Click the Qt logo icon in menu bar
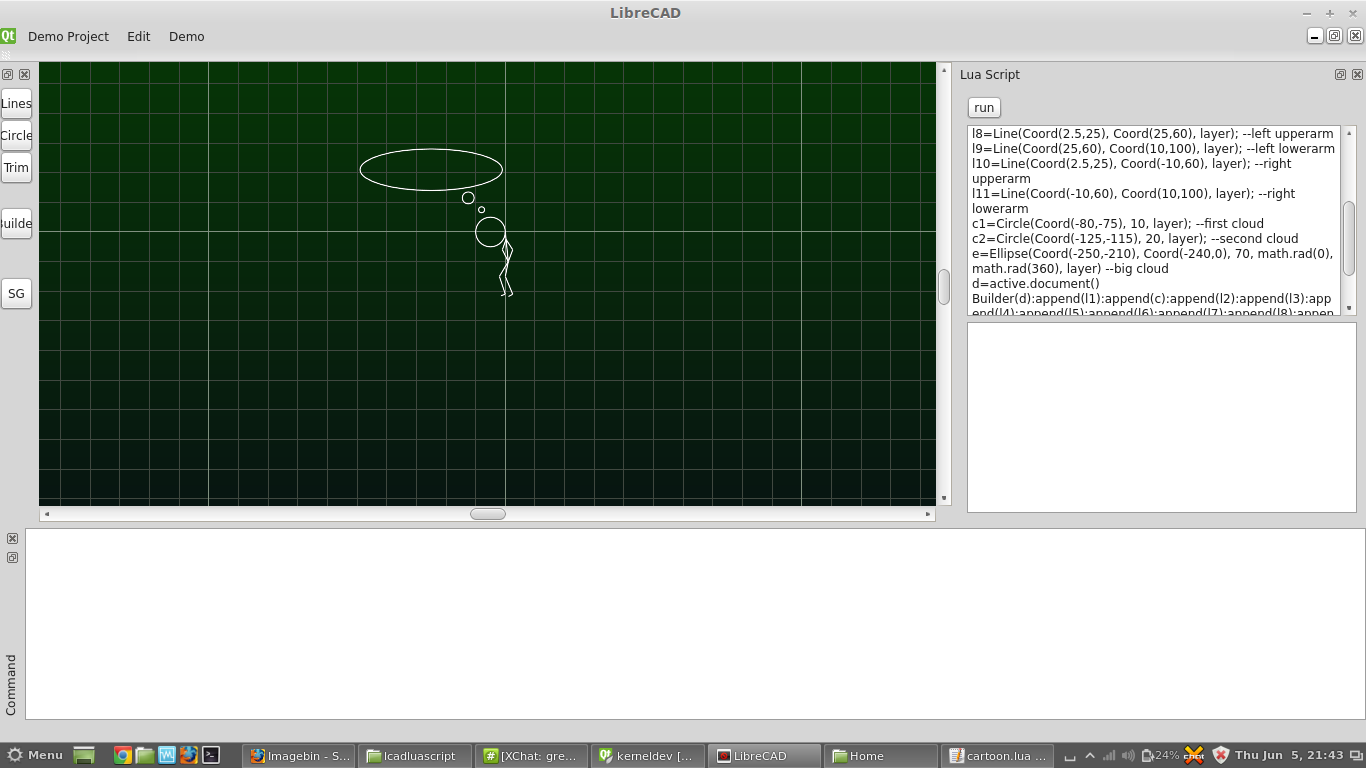This screenshot has width=1366, height=768. tap(8, 36)
